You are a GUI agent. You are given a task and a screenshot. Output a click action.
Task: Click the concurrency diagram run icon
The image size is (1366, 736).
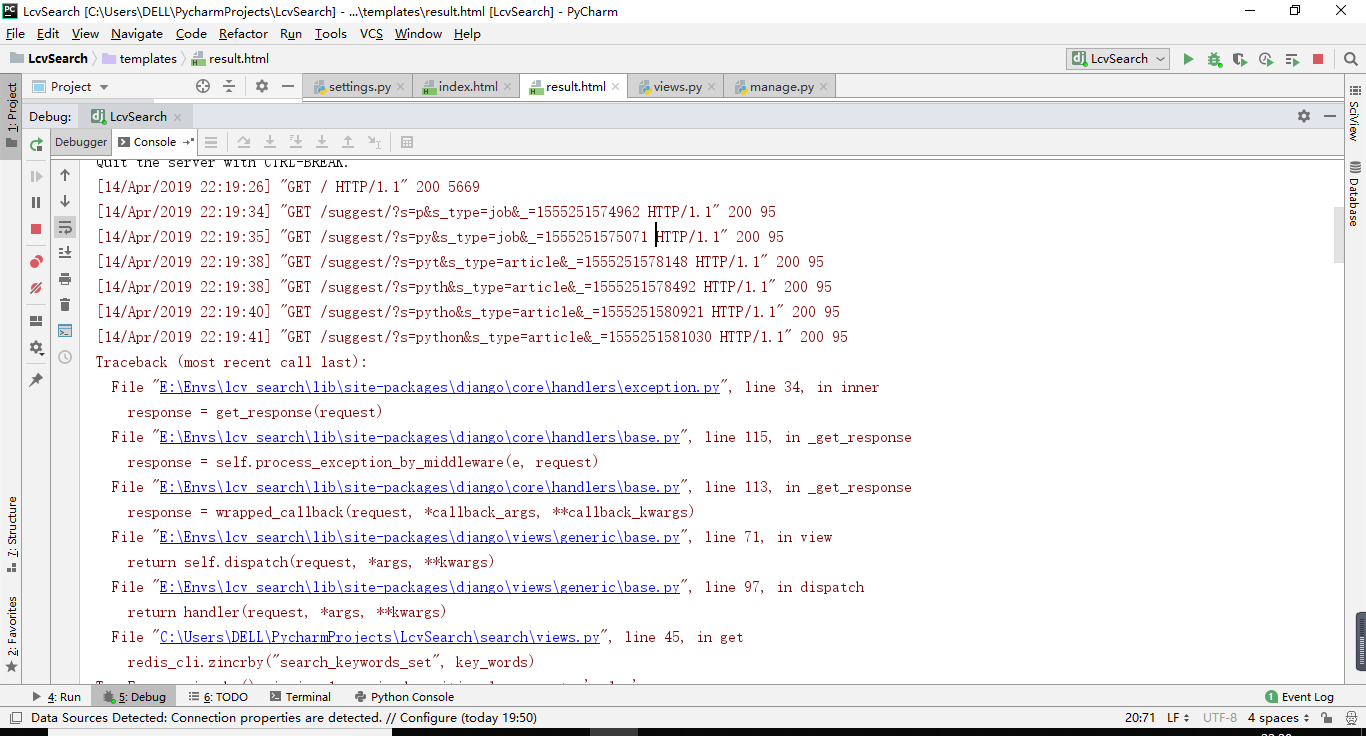coord(1292,59)
